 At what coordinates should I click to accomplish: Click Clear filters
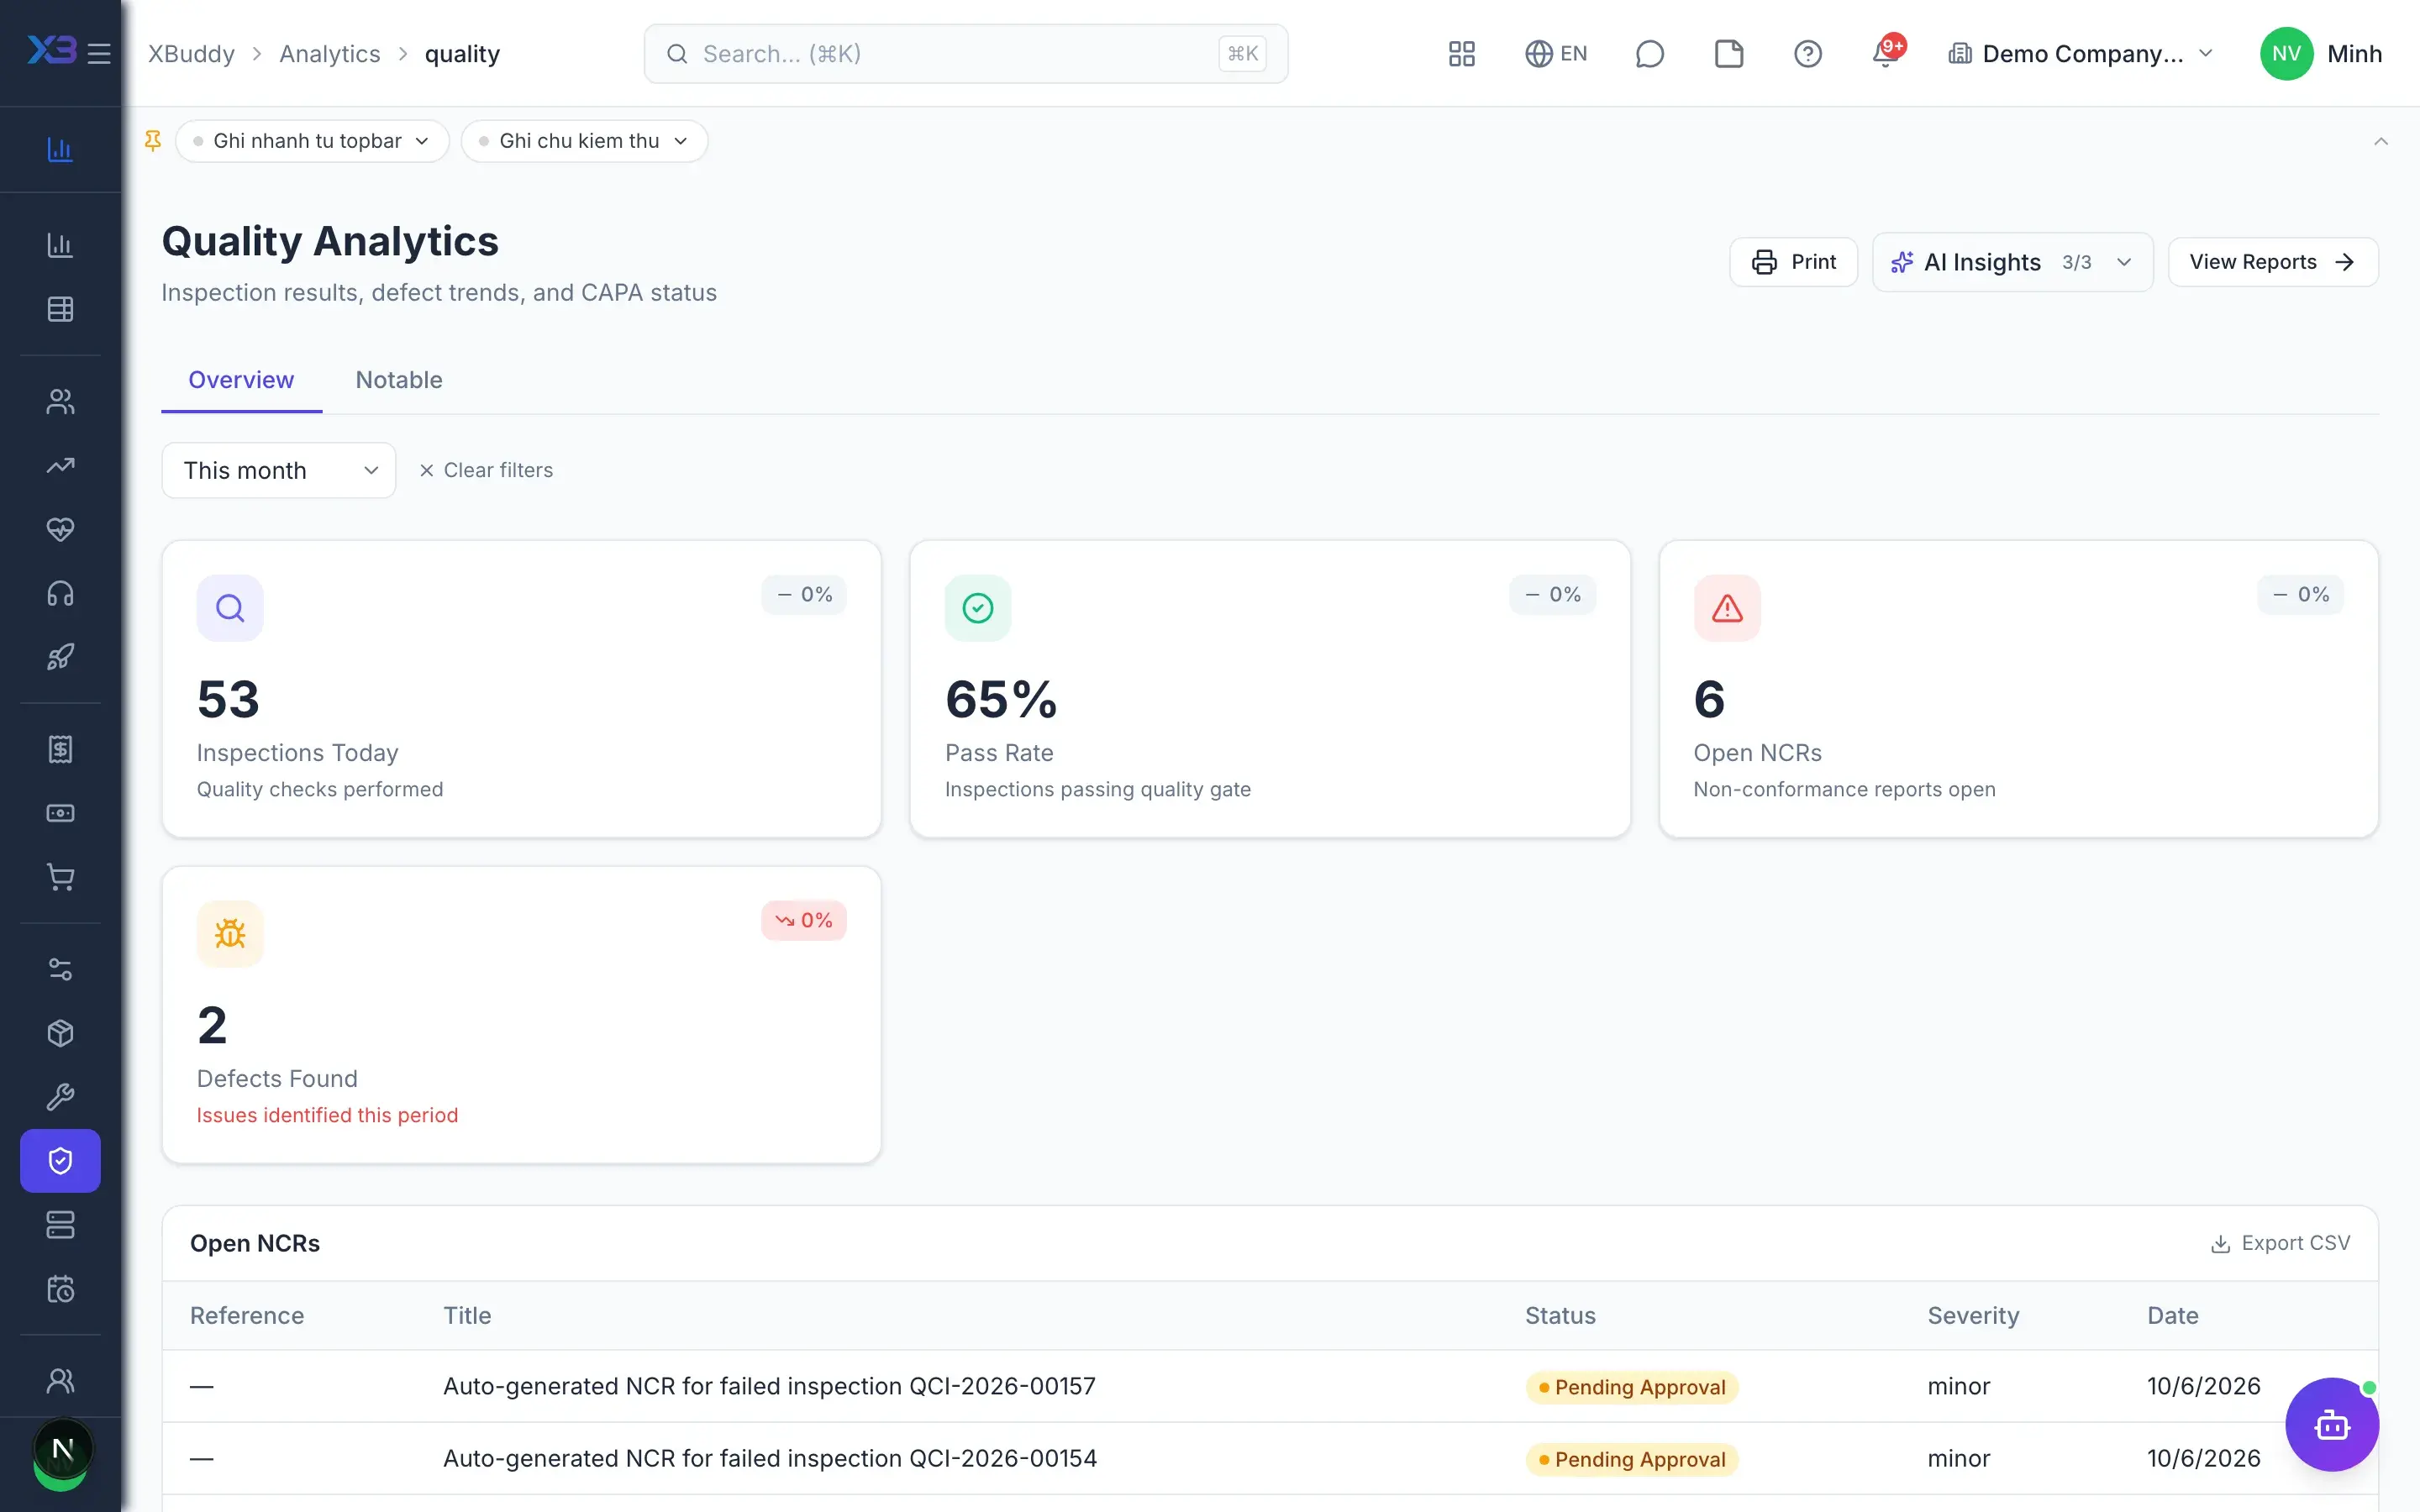pos(485,470)
